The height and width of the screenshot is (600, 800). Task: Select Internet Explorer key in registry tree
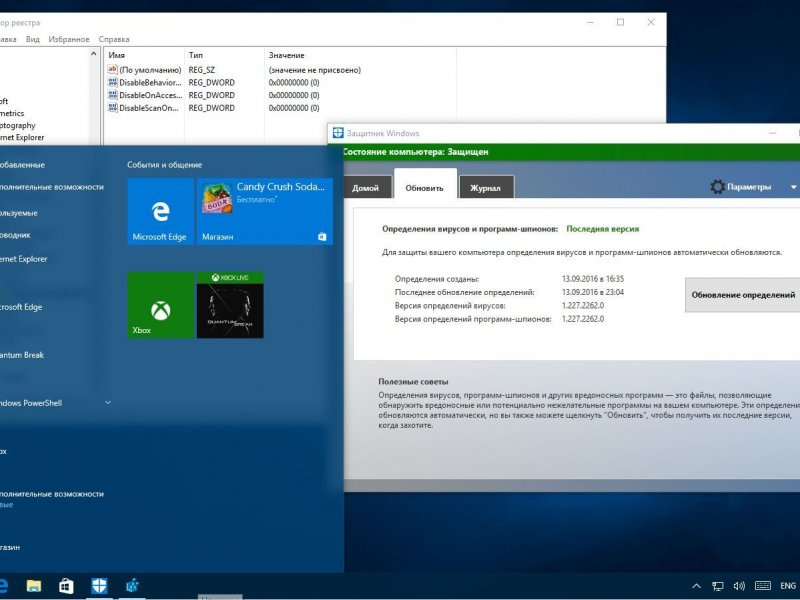point(22,137)
